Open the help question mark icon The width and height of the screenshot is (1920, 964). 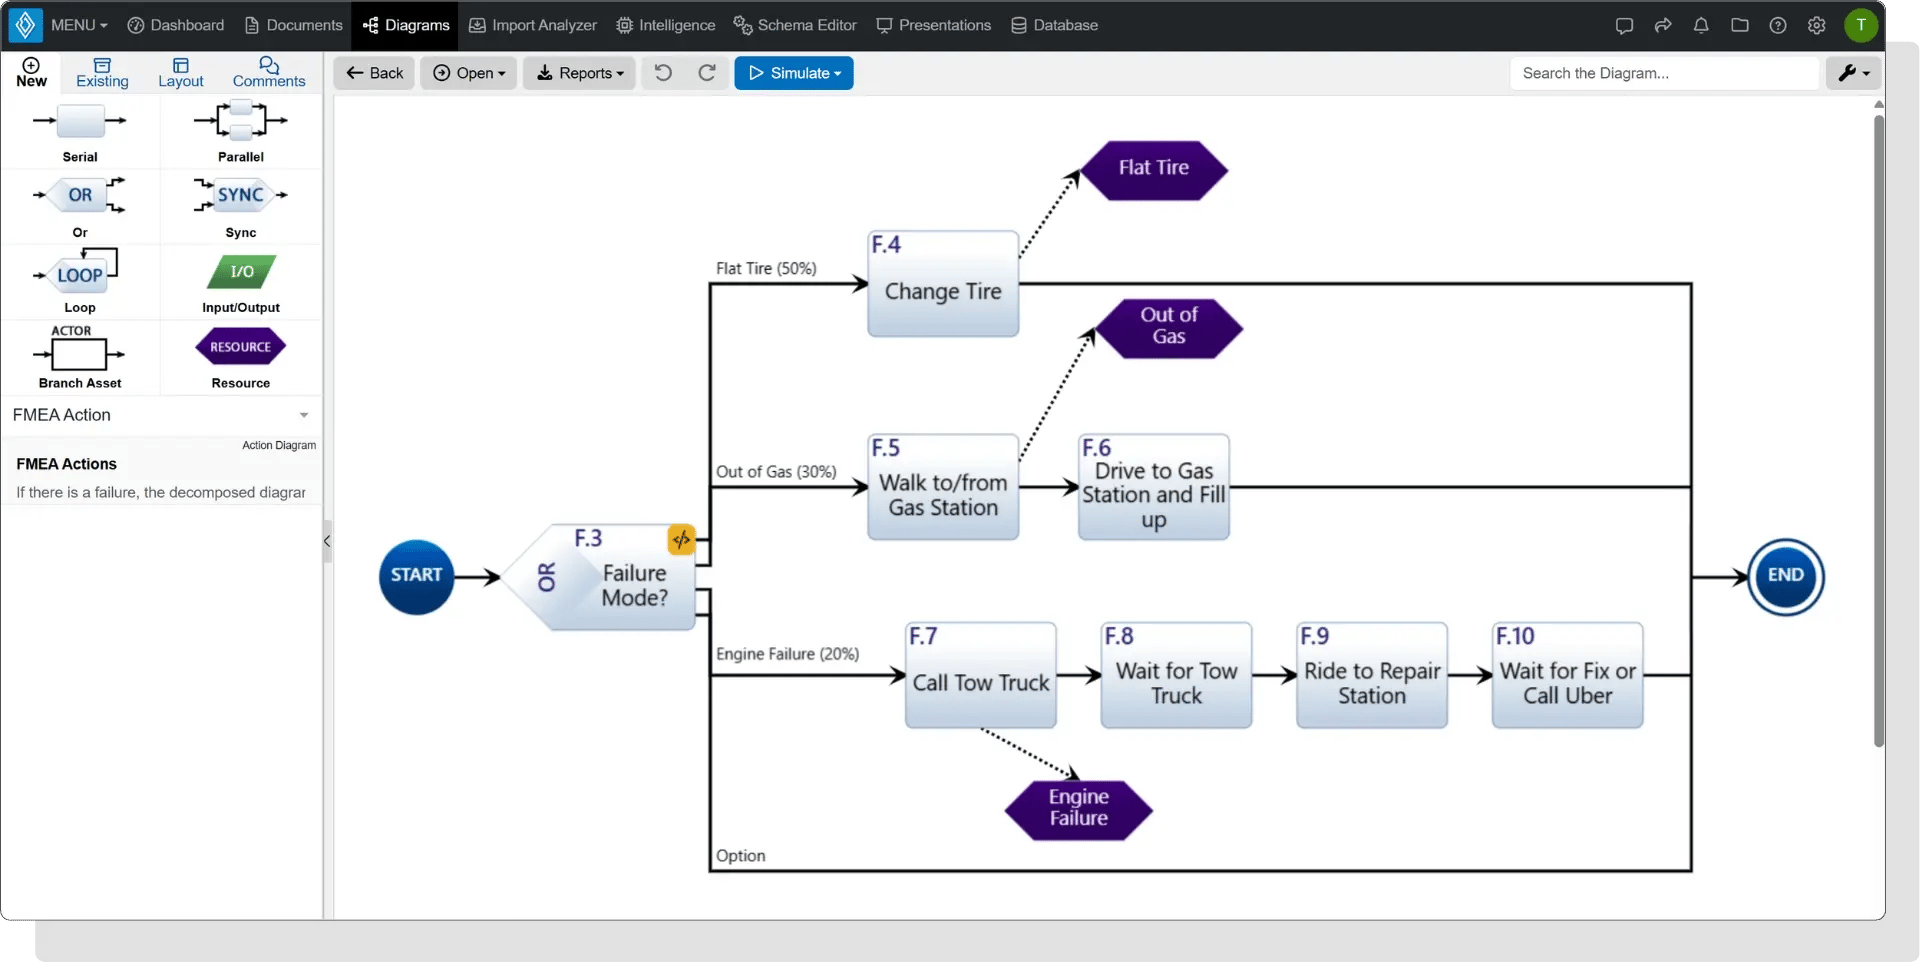(x=1778, y=26)
